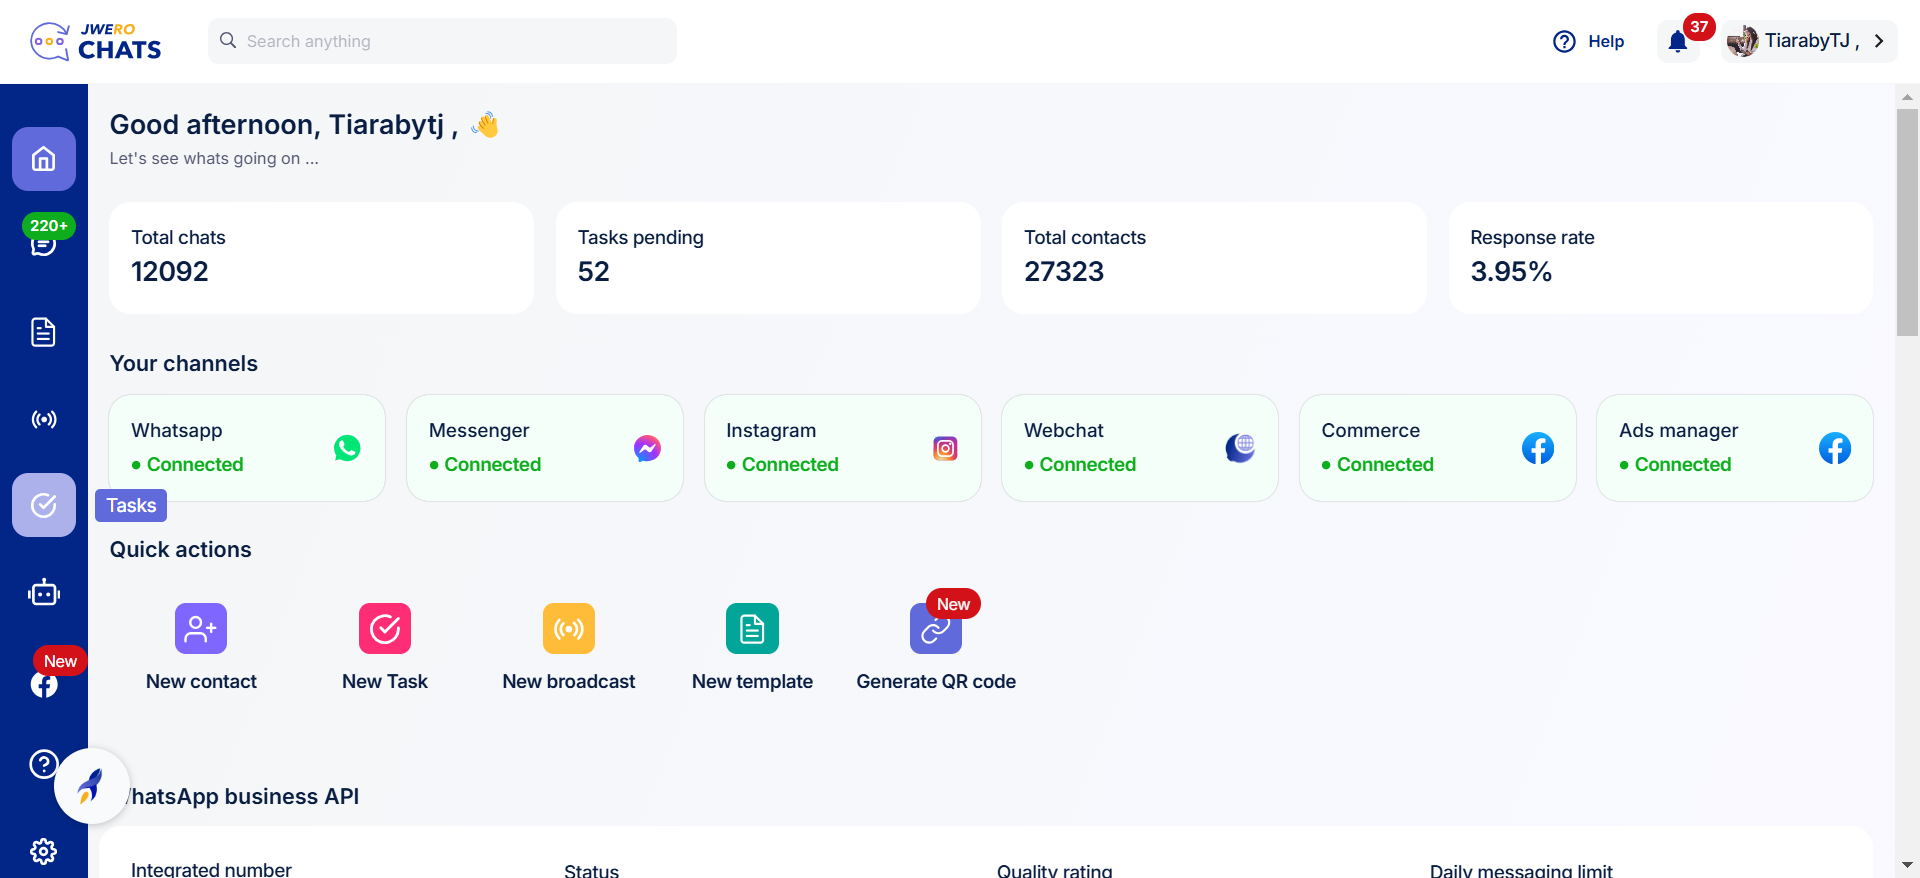Click the rocket floating button
The height and width of the screenshot is (878, 1920).
(x=91, y=786)
